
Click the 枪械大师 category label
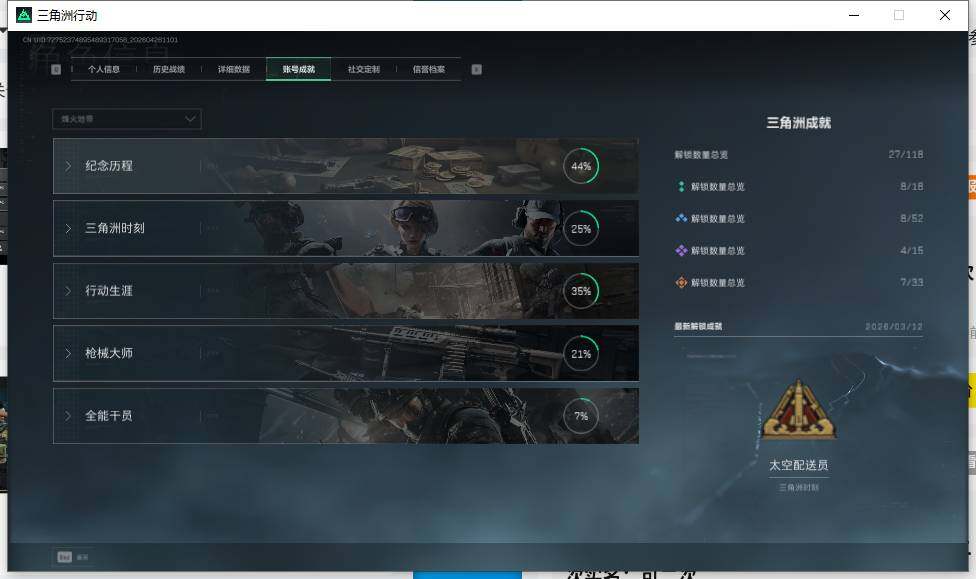tap(109, 353)
